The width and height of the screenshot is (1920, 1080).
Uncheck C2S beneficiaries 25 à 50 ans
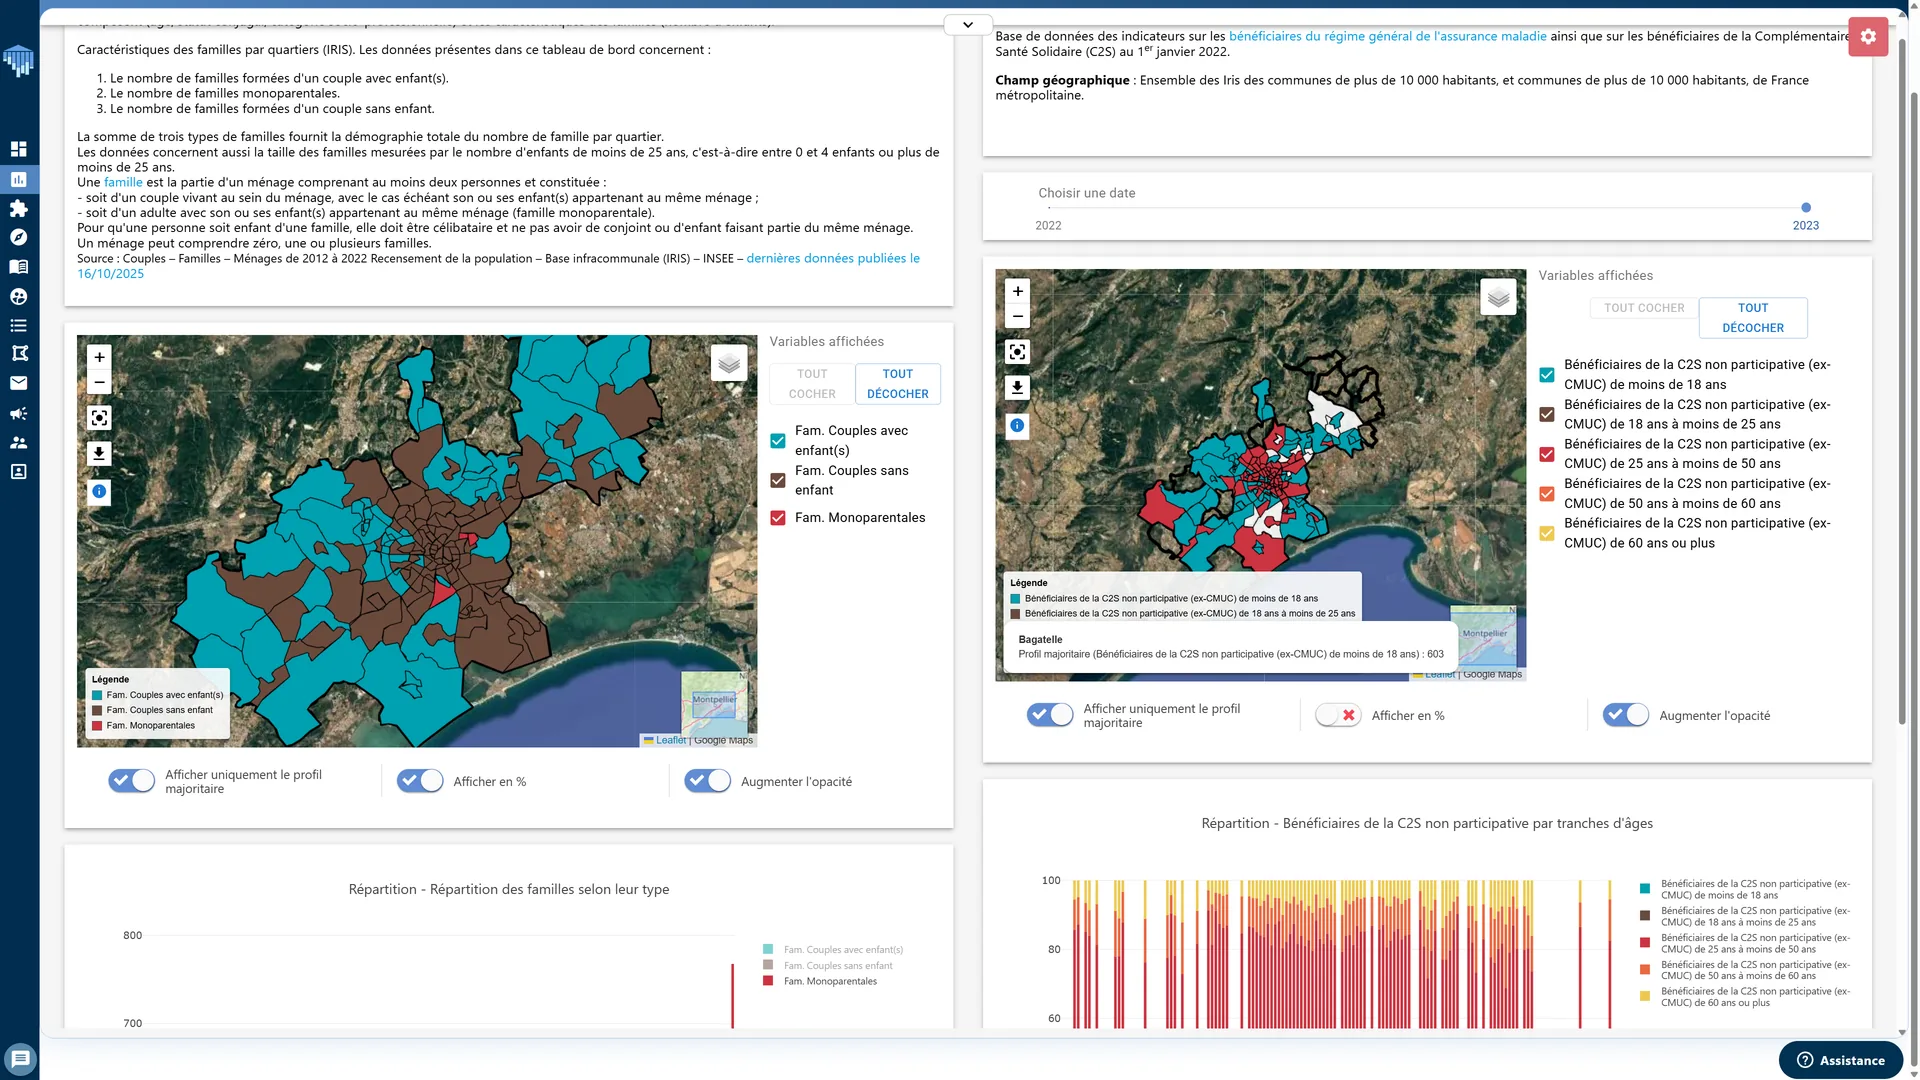tap(1547, 454)
